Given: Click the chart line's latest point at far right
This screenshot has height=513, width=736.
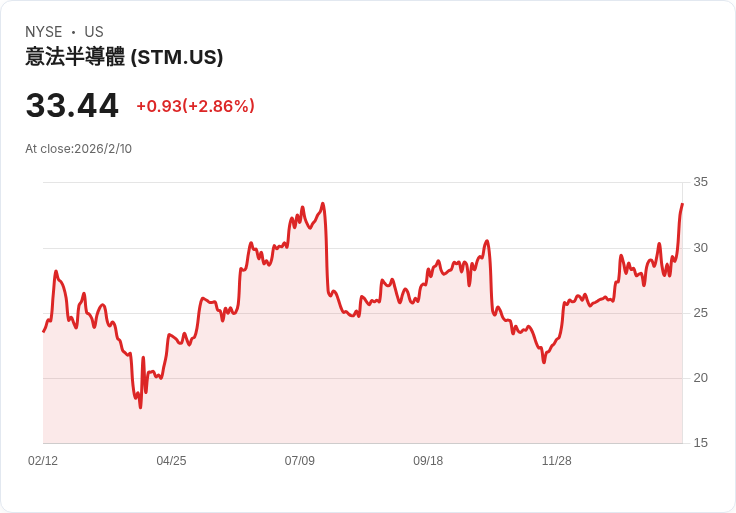Looking at the screenshot, I should pyautogui.click(x=682, y=204).
